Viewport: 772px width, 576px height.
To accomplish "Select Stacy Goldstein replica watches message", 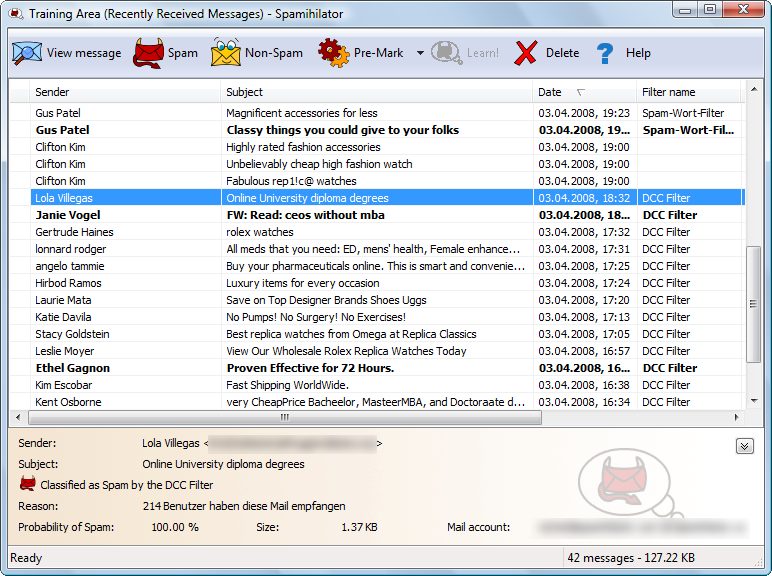I will pyautogui.click(x=377, y=334).
